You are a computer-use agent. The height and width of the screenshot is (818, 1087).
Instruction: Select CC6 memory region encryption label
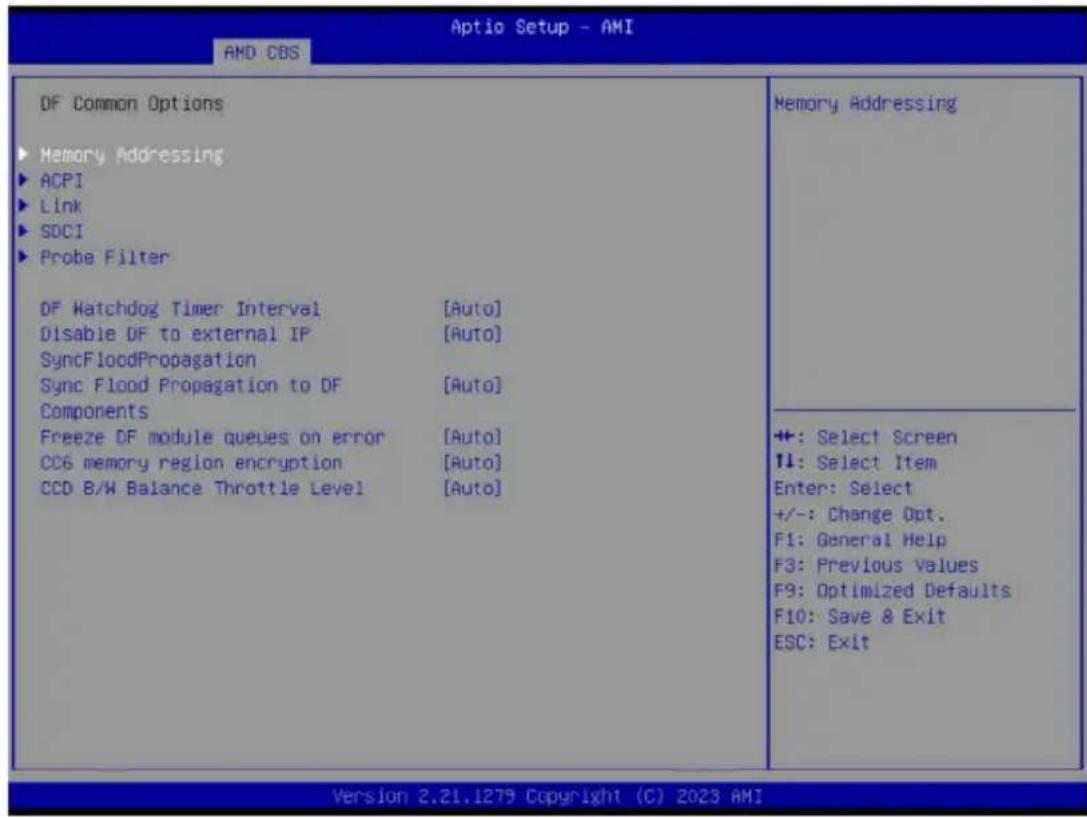click(x=191, y=462)
